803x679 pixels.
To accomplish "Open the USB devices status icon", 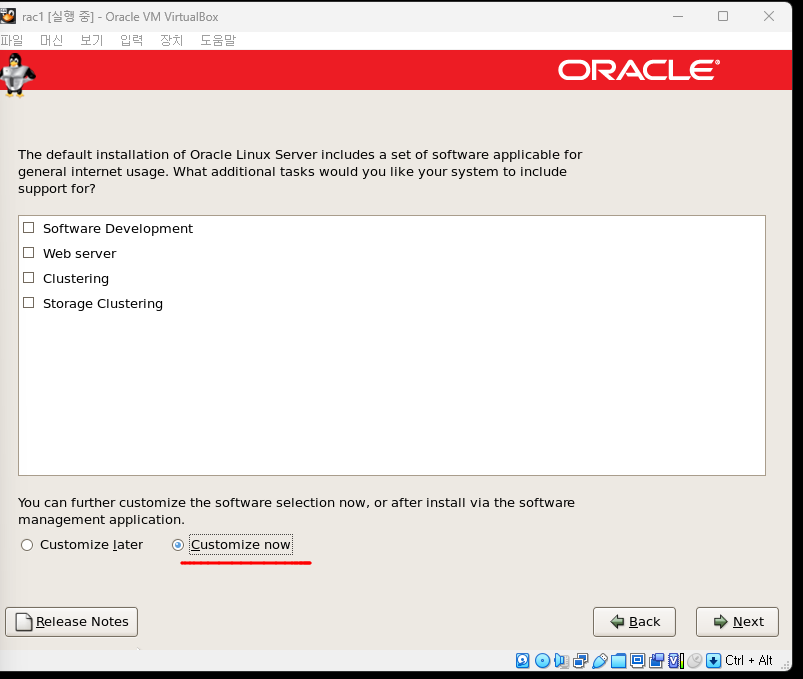I will pos(599,661).
